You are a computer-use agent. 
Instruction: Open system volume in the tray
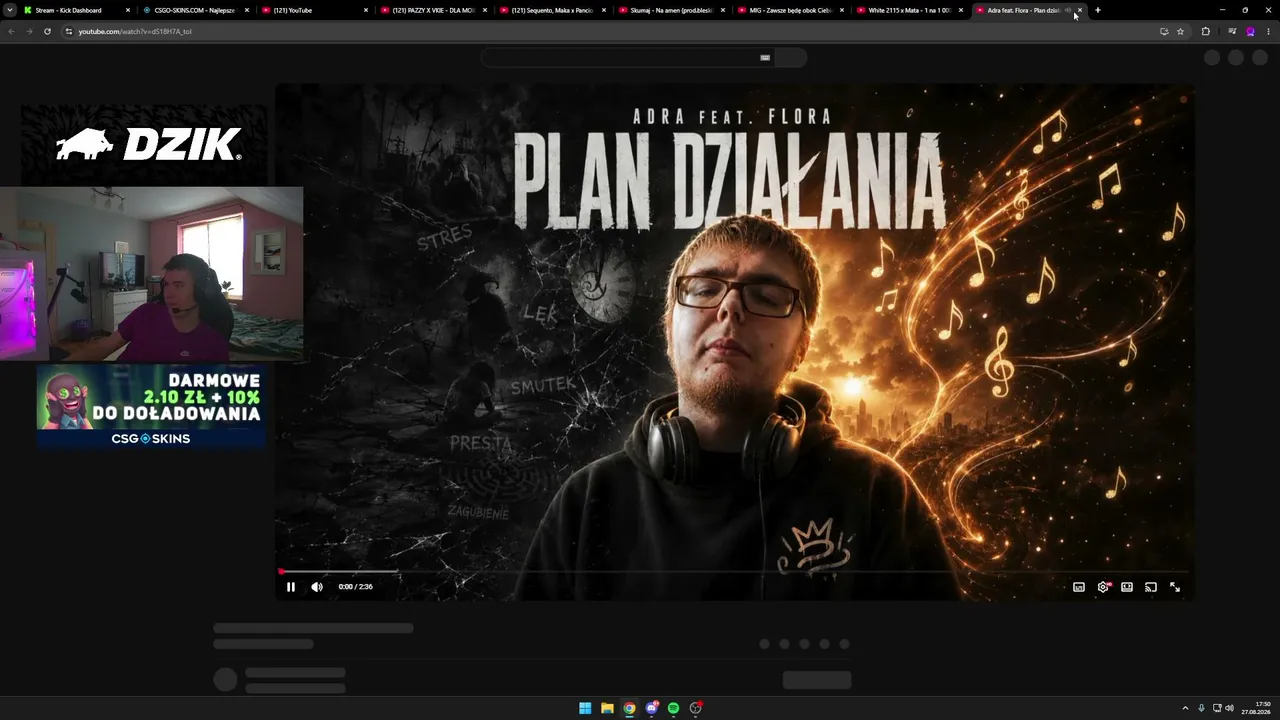1229,708
